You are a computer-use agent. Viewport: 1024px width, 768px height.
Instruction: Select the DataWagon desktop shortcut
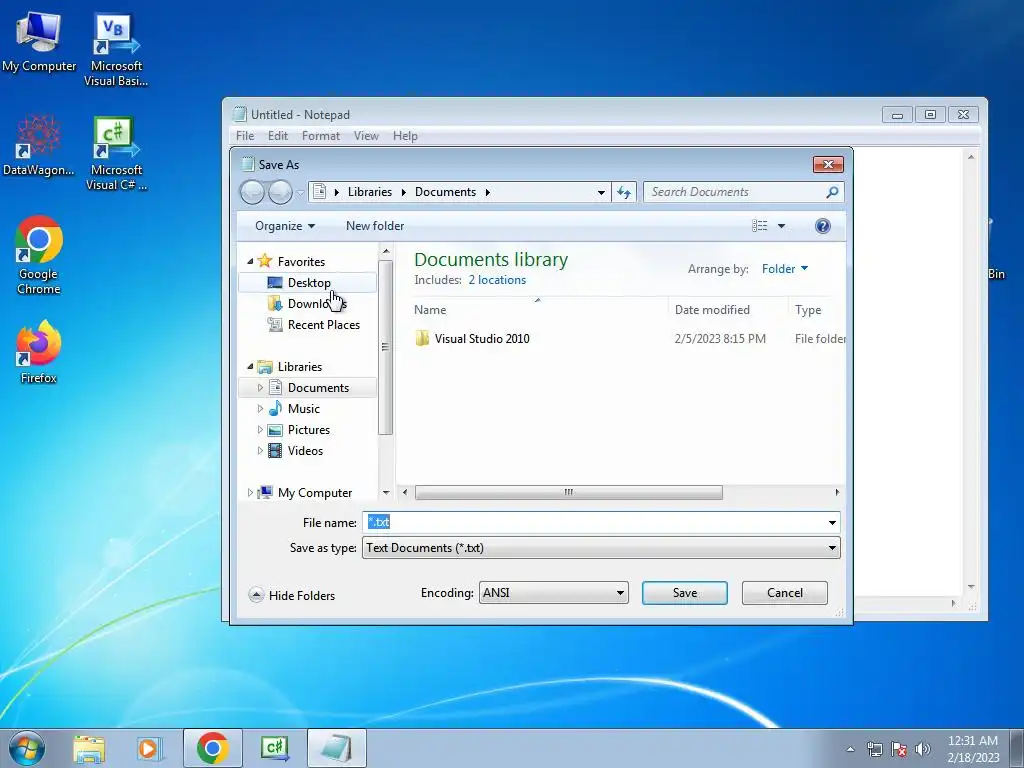pos(39,146)
